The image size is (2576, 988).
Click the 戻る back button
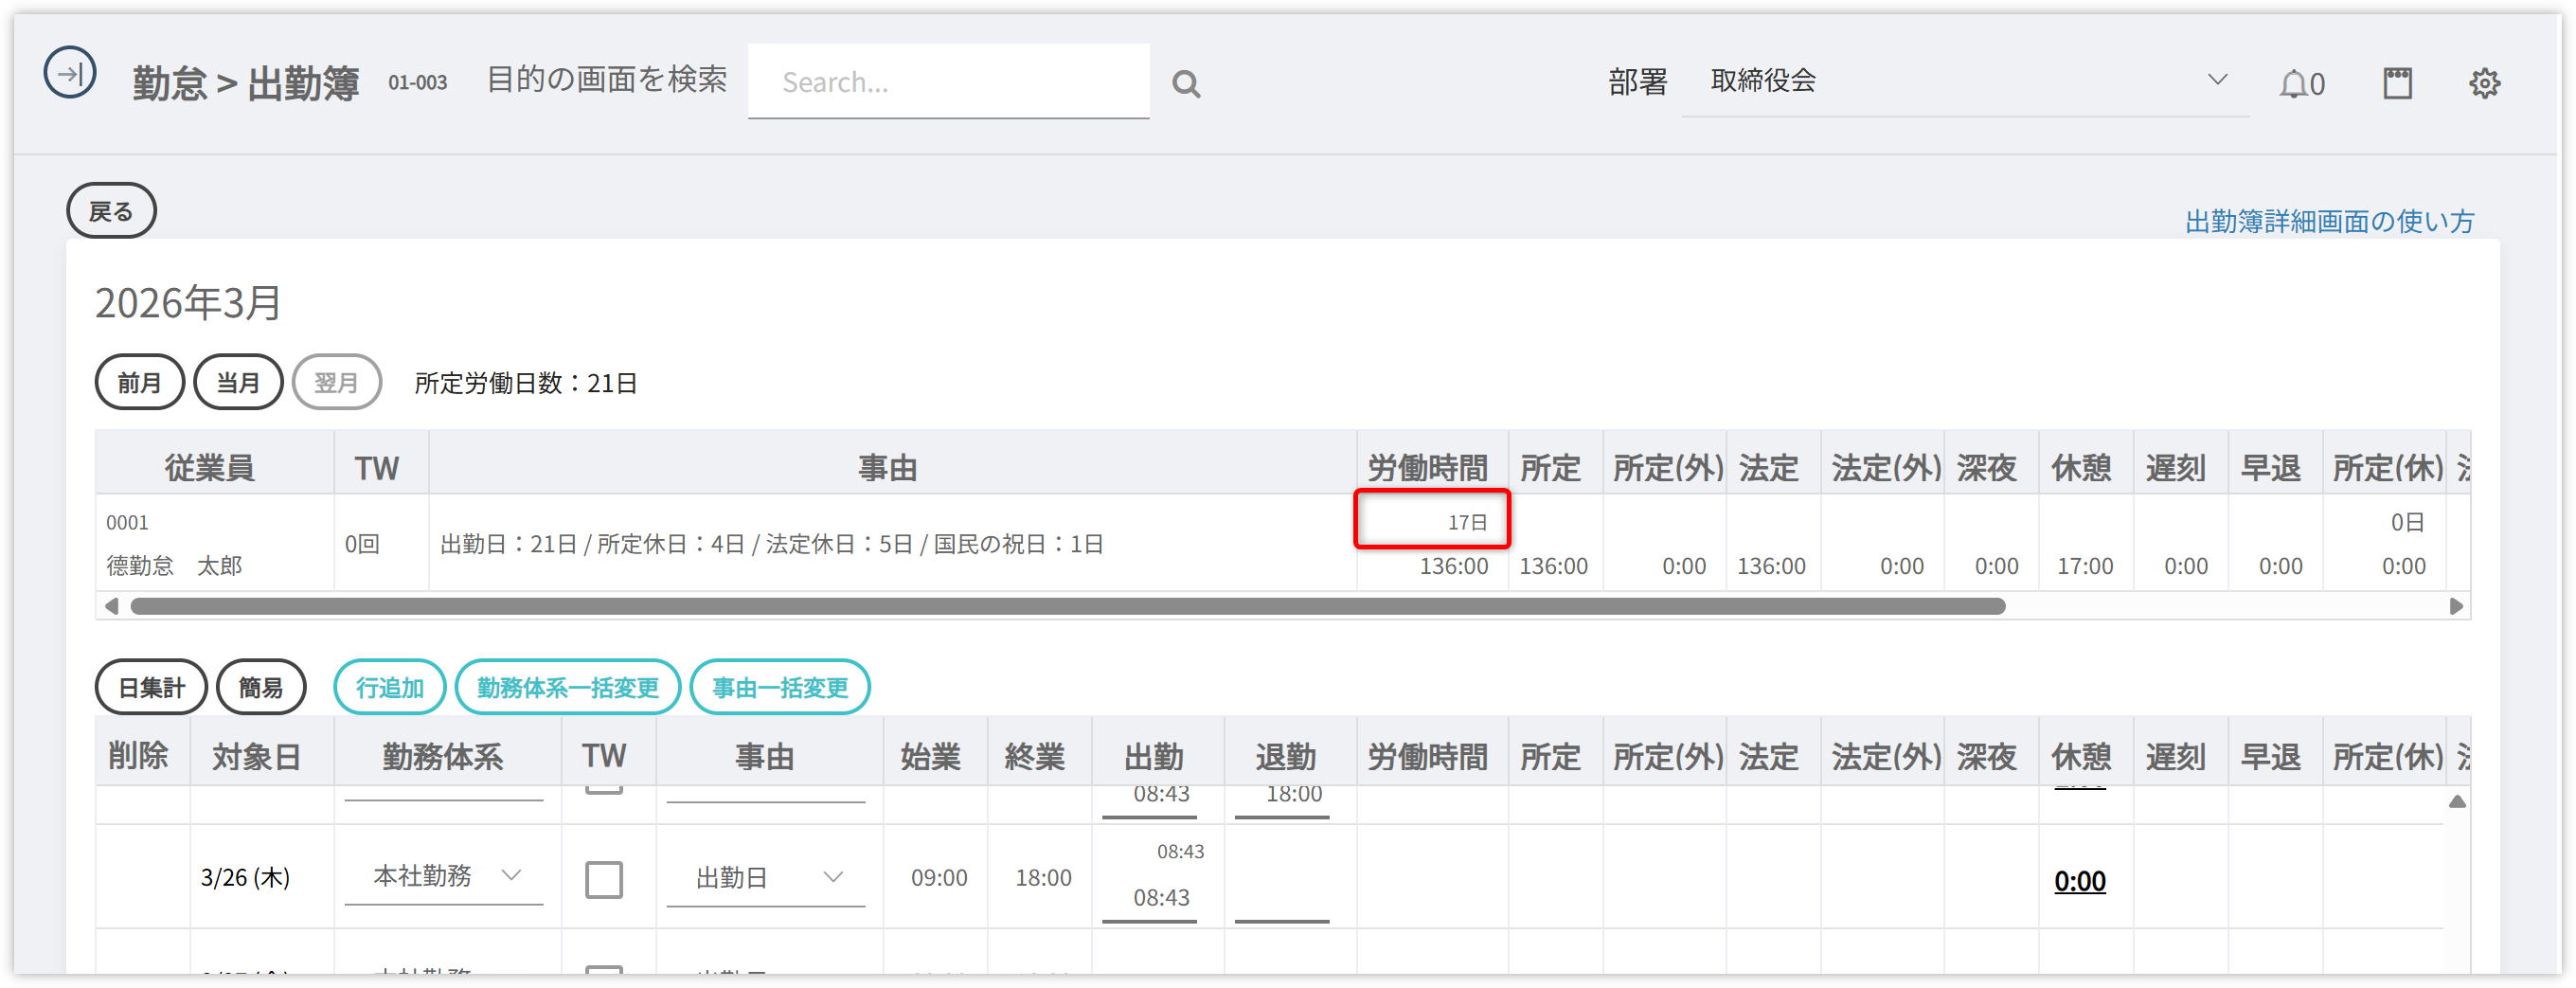111,211
